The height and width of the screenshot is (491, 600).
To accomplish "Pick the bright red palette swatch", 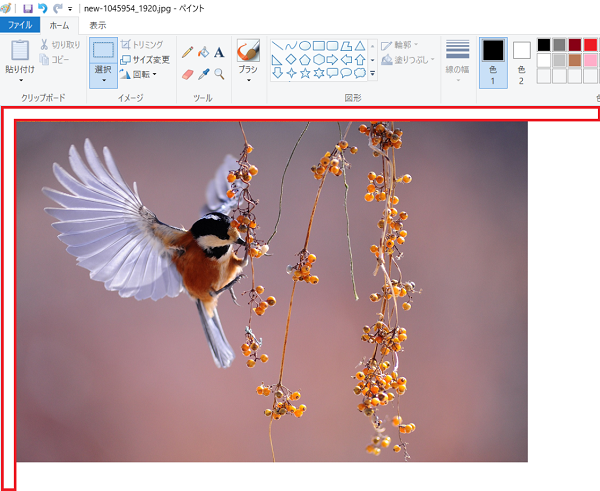I will [590, 45].
